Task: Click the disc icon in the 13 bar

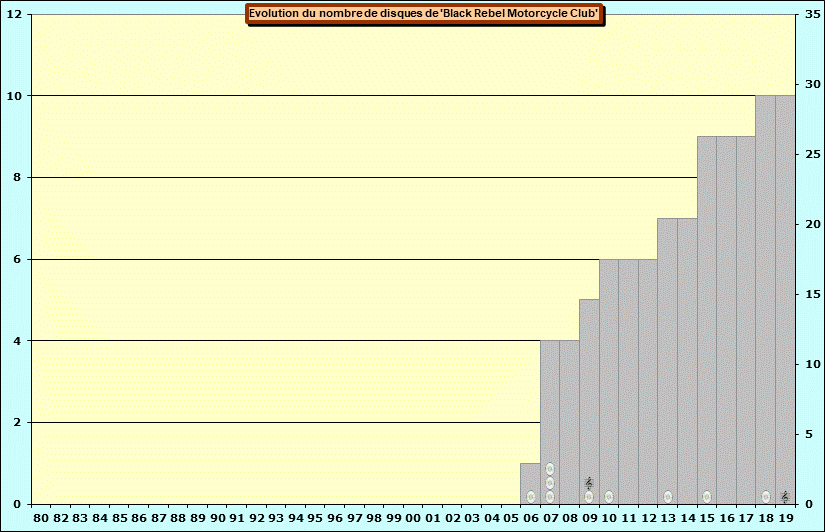Action: (x=668, y=497)
